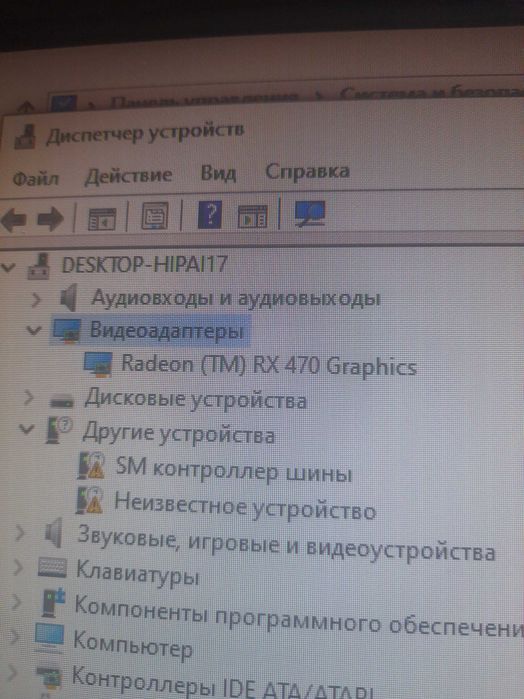Click the speaker icon for Звуковые устройства
This screenshot has height=699, width=524.
click(53, 533)
